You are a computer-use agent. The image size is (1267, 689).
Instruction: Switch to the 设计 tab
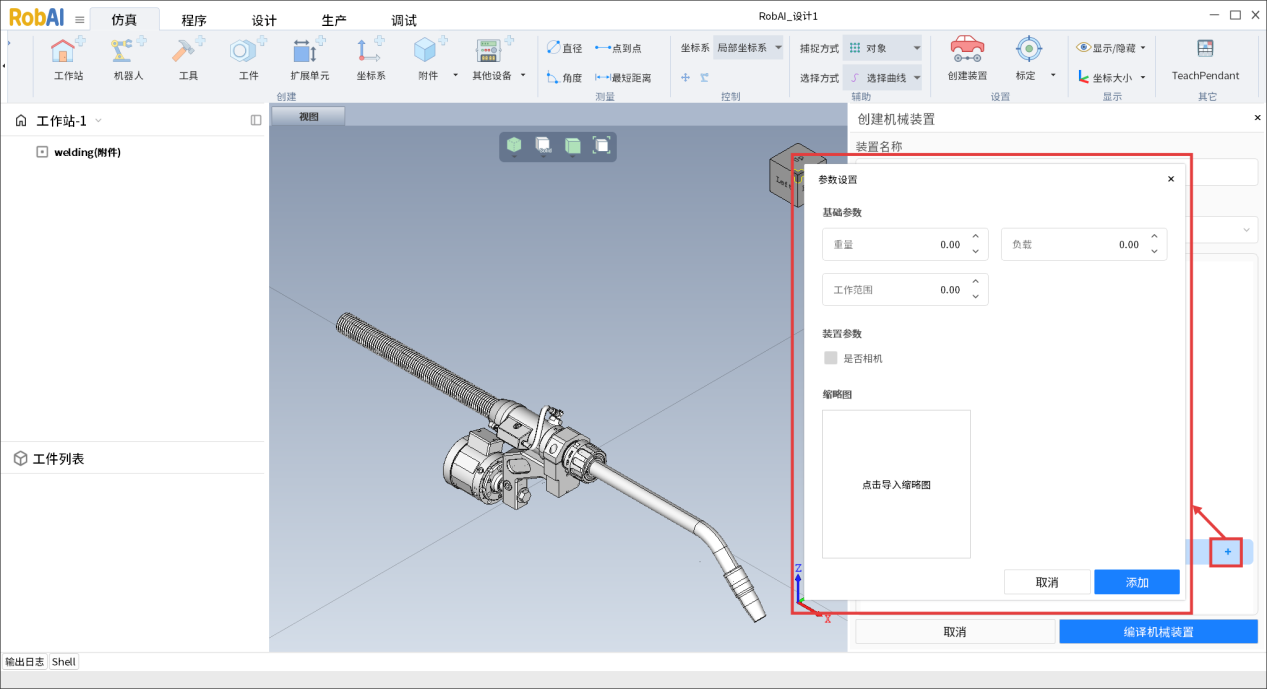[264, 20]
